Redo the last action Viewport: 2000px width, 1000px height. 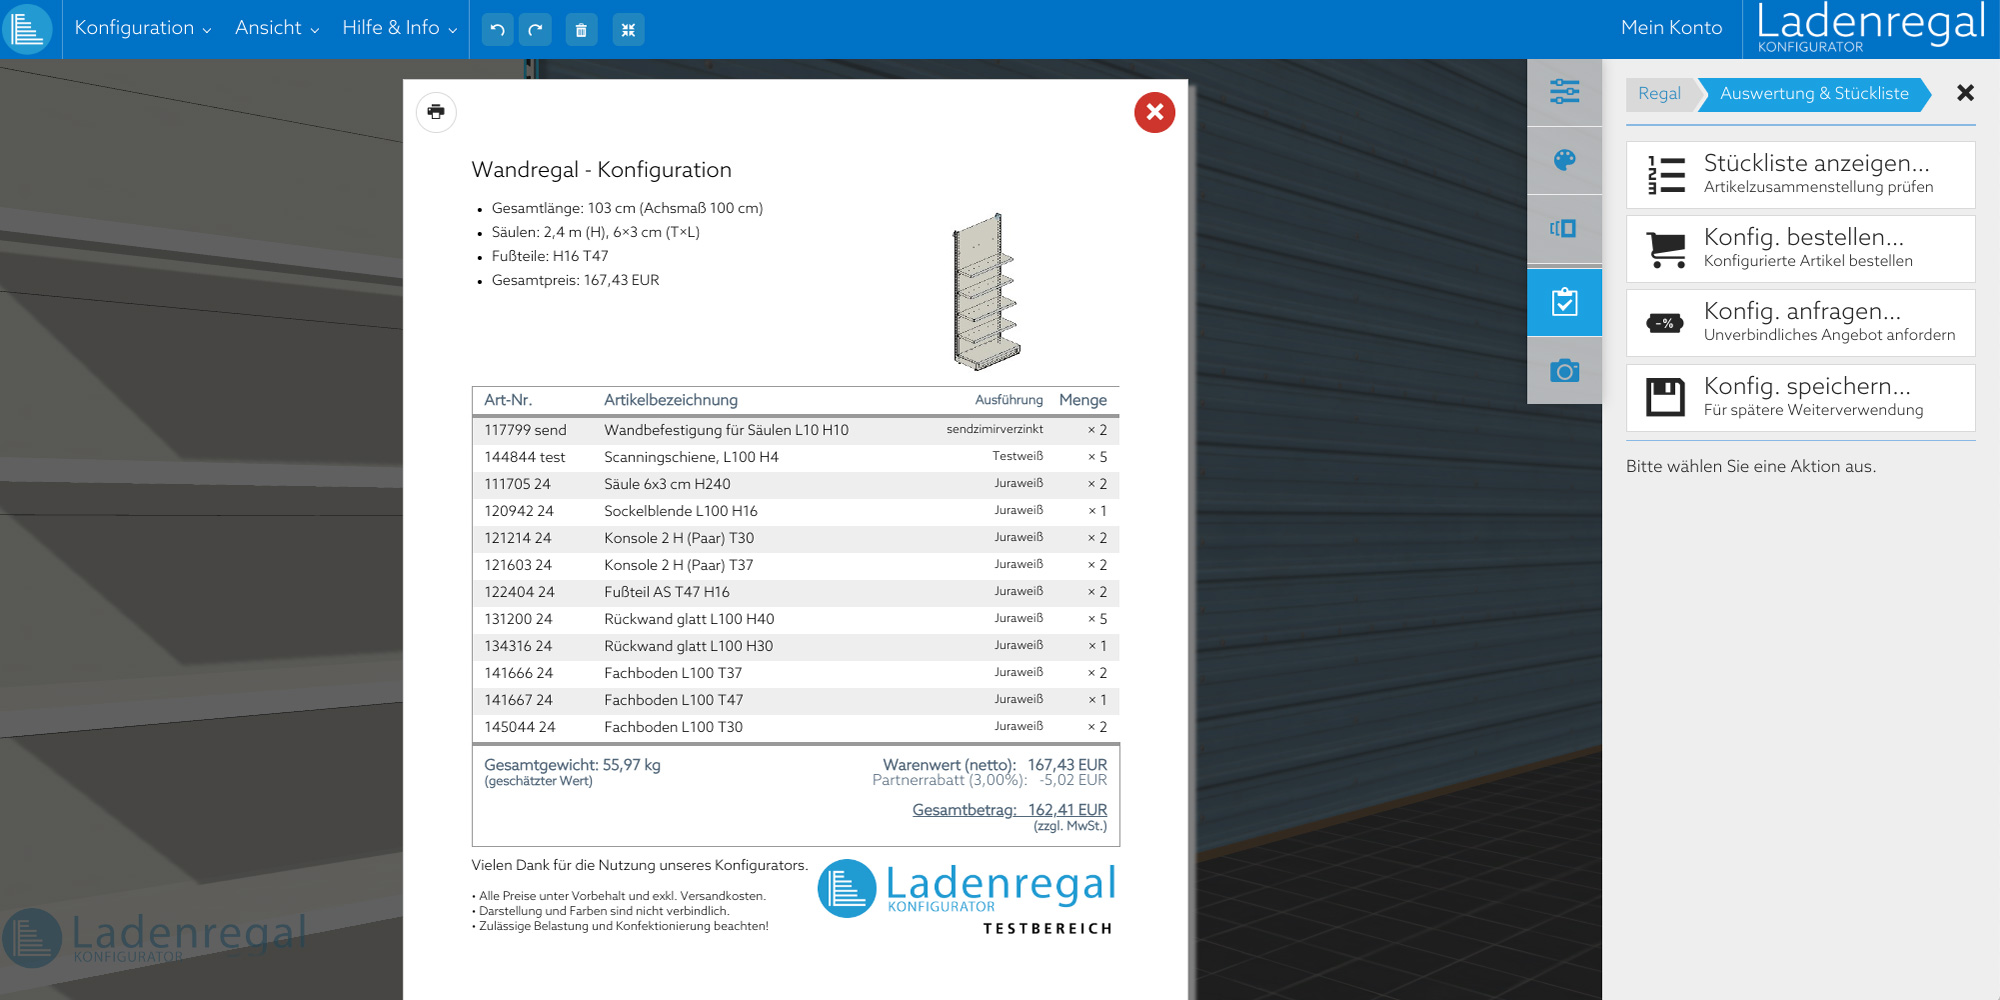pyautogui.click(x=536, y=30)
